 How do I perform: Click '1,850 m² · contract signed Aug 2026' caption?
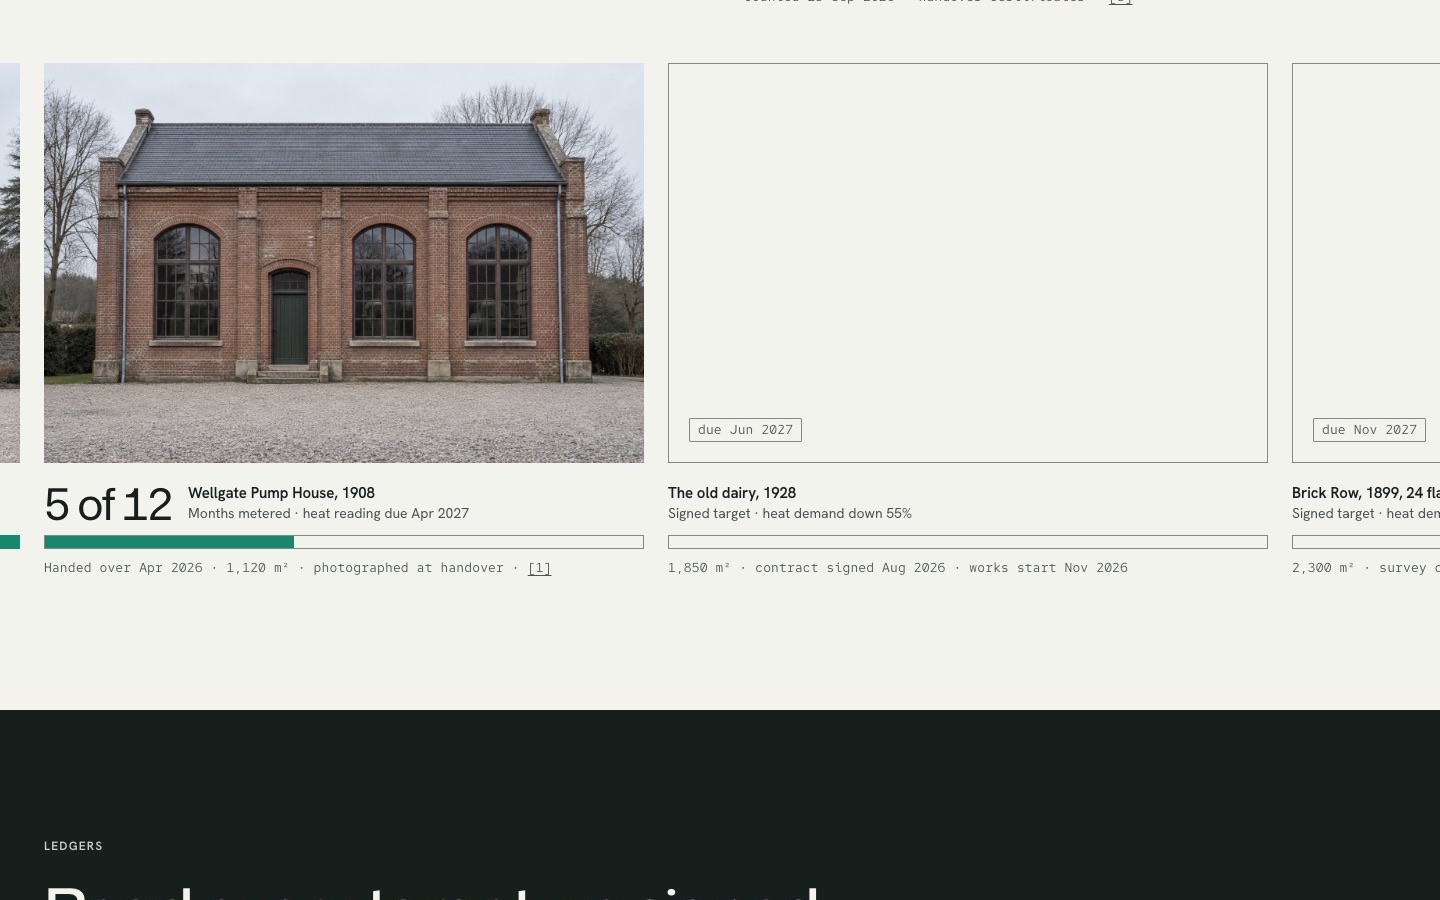(898, 568)
